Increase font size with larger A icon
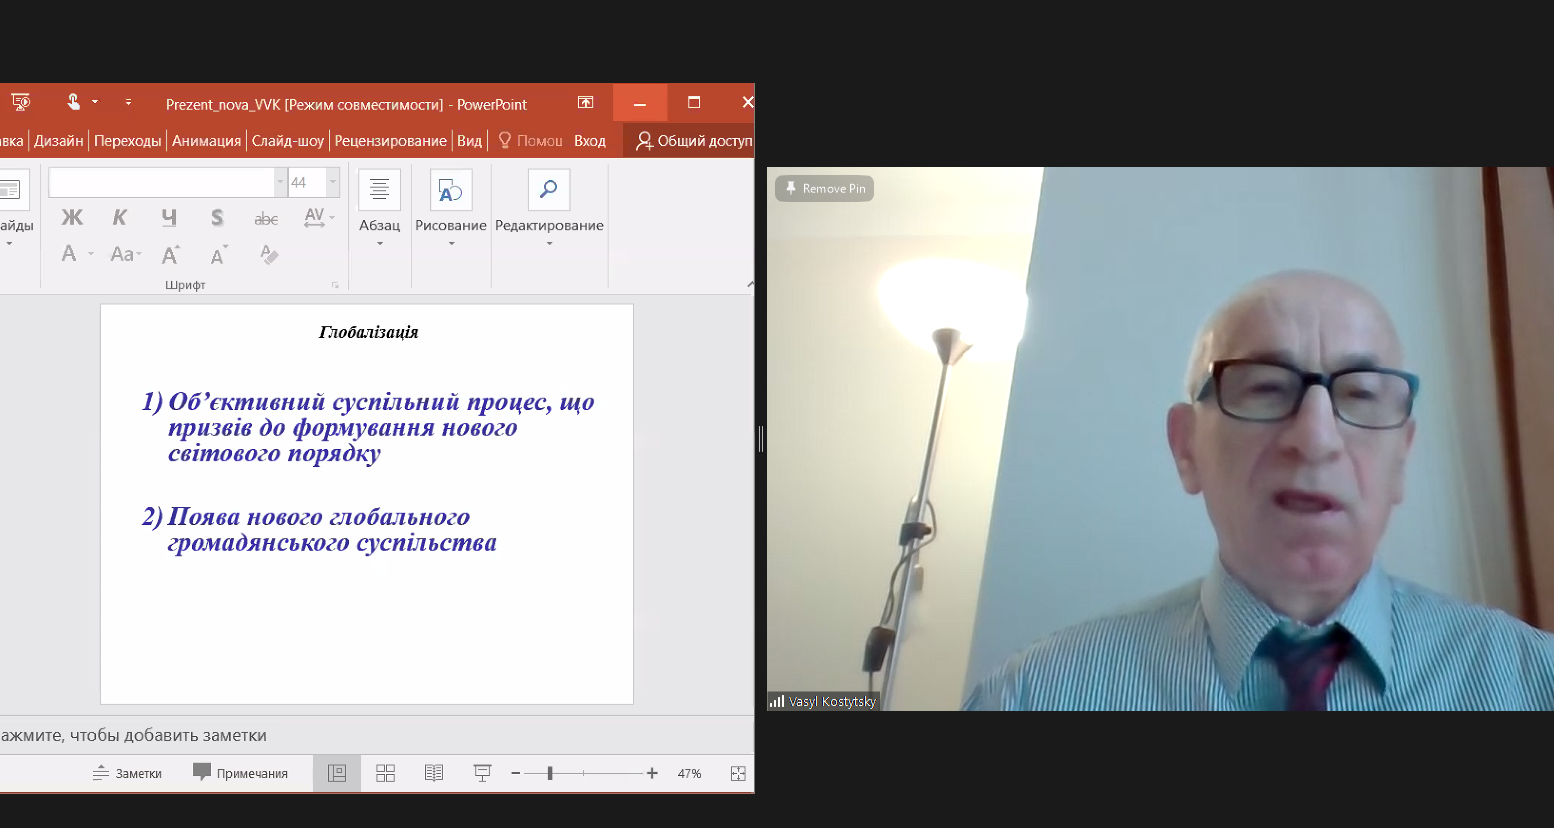Screen dimensions: 1554x828 (171, 254)
